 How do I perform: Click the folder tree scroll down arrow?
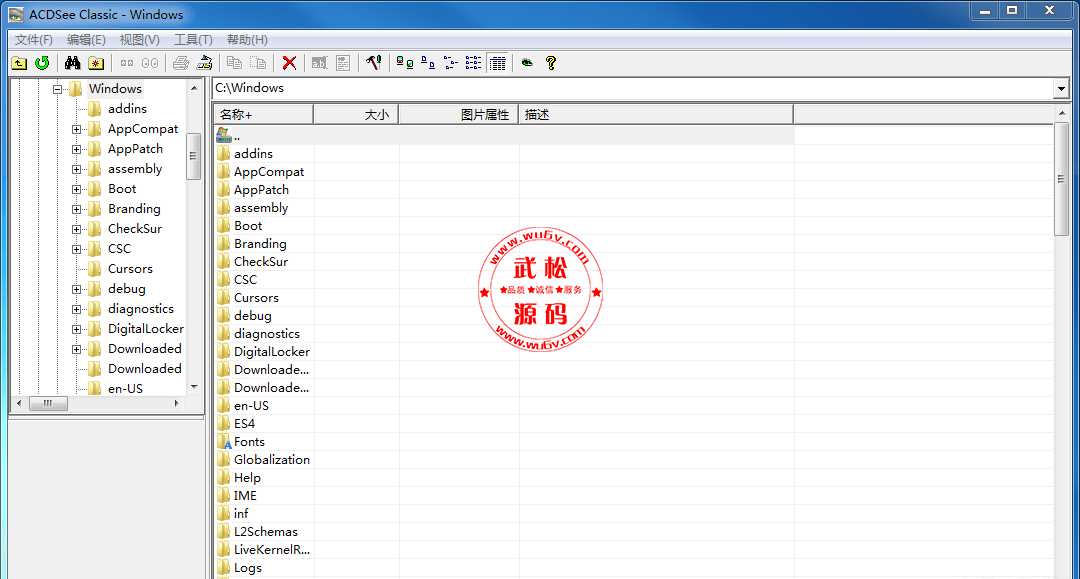[x=194, y=387]
